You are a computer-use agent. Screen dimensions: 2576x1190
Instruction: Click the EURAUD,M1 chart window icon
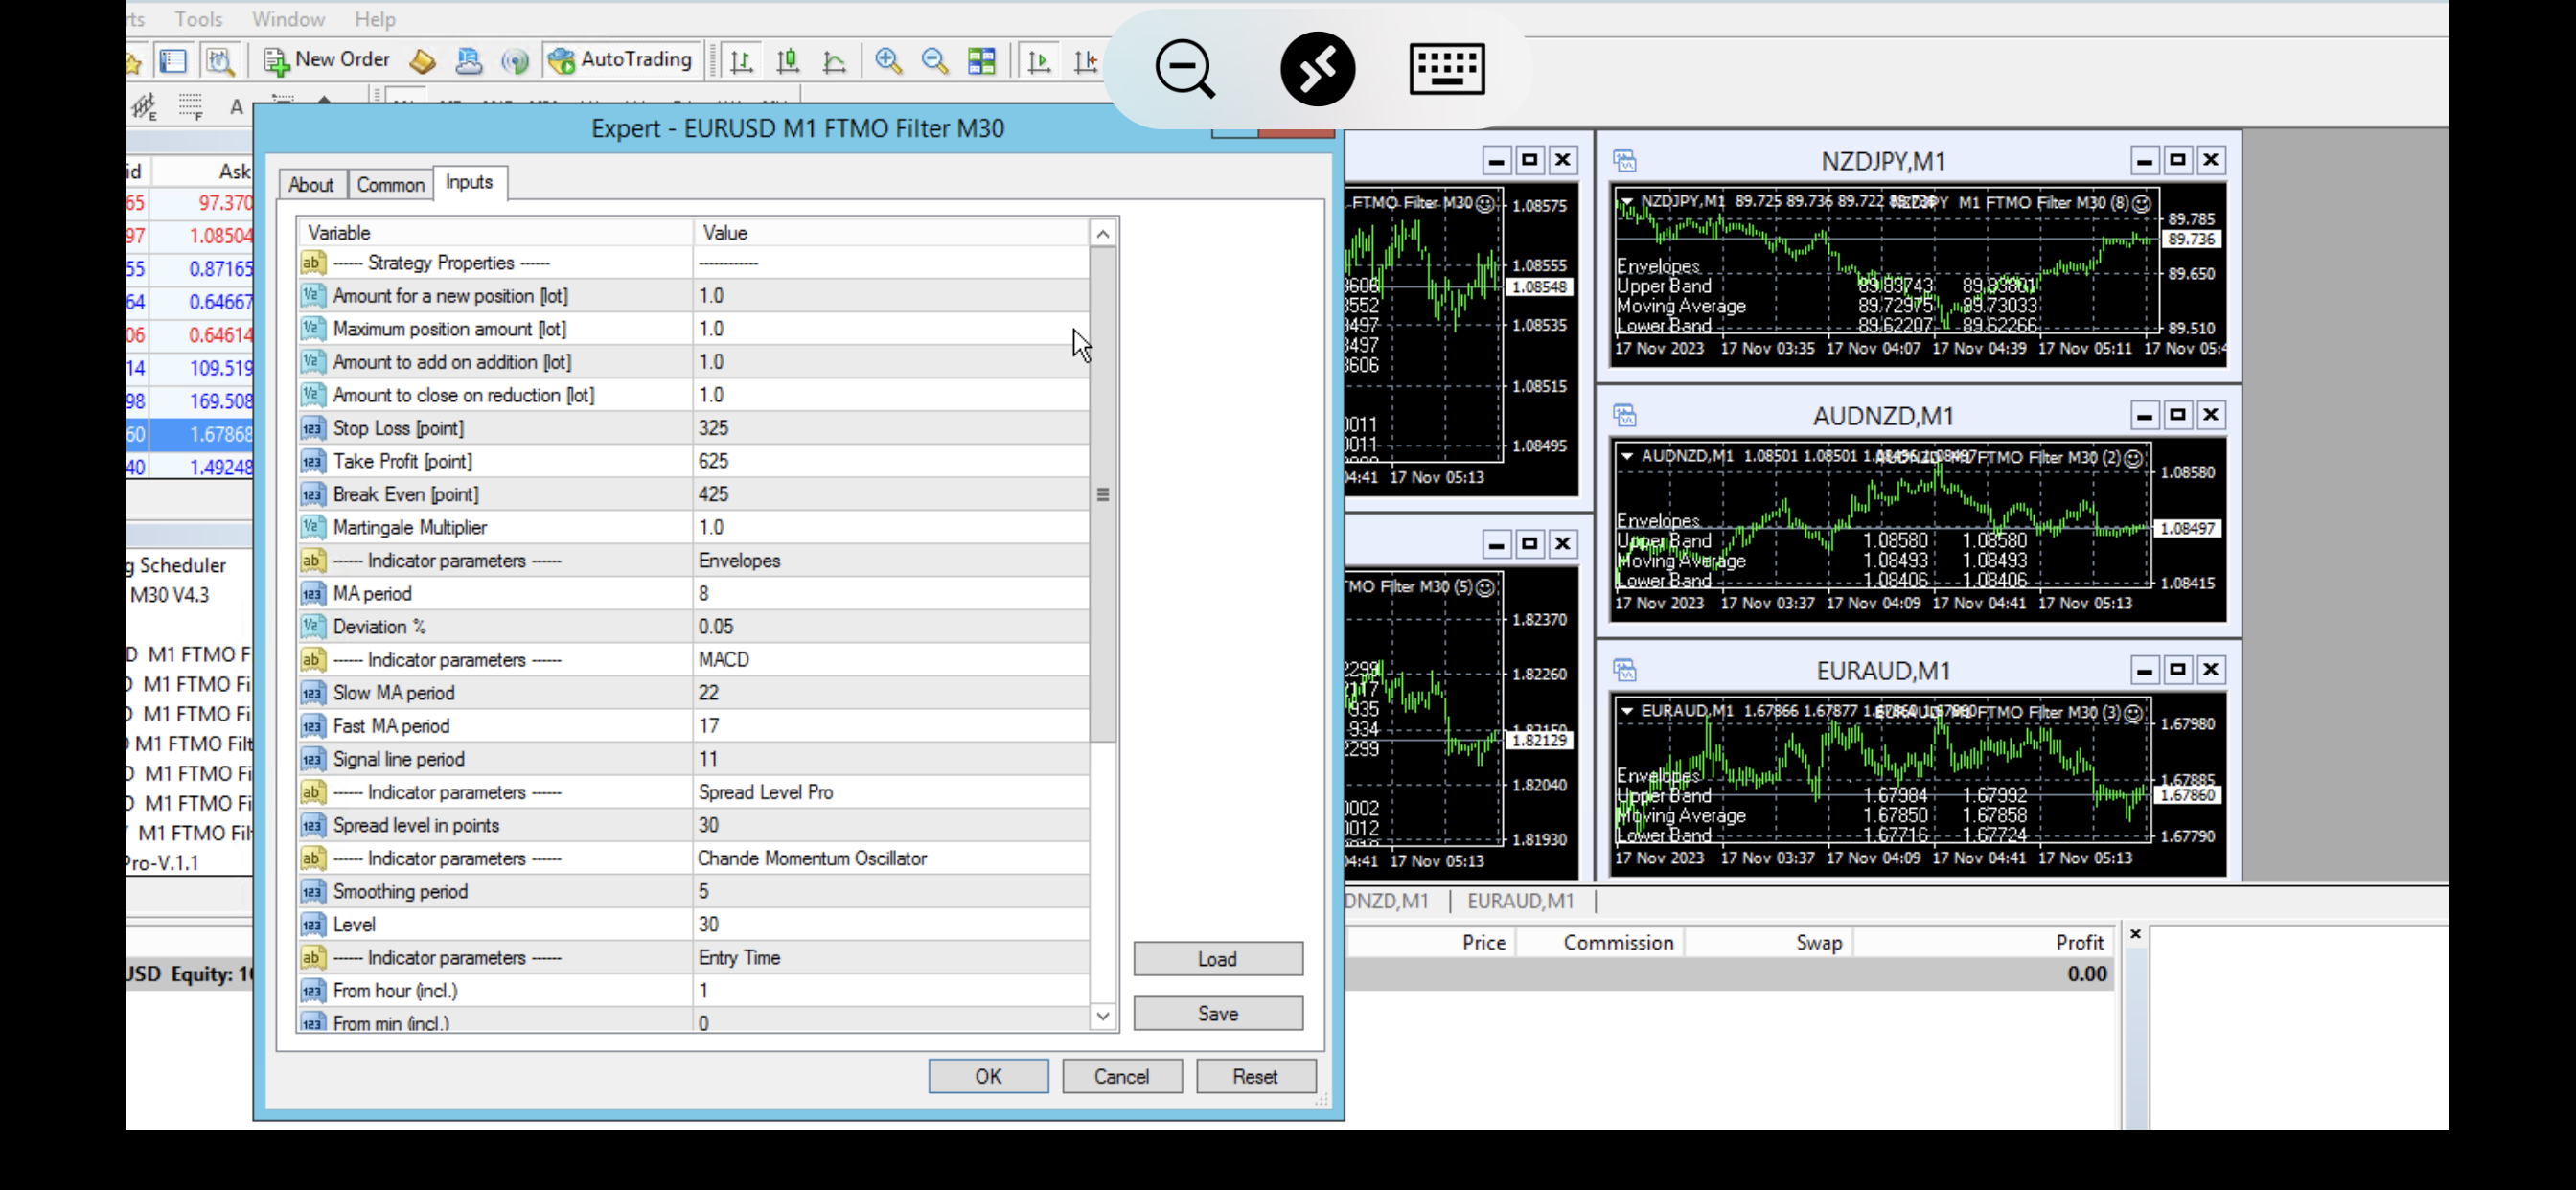coord(1624,670)
